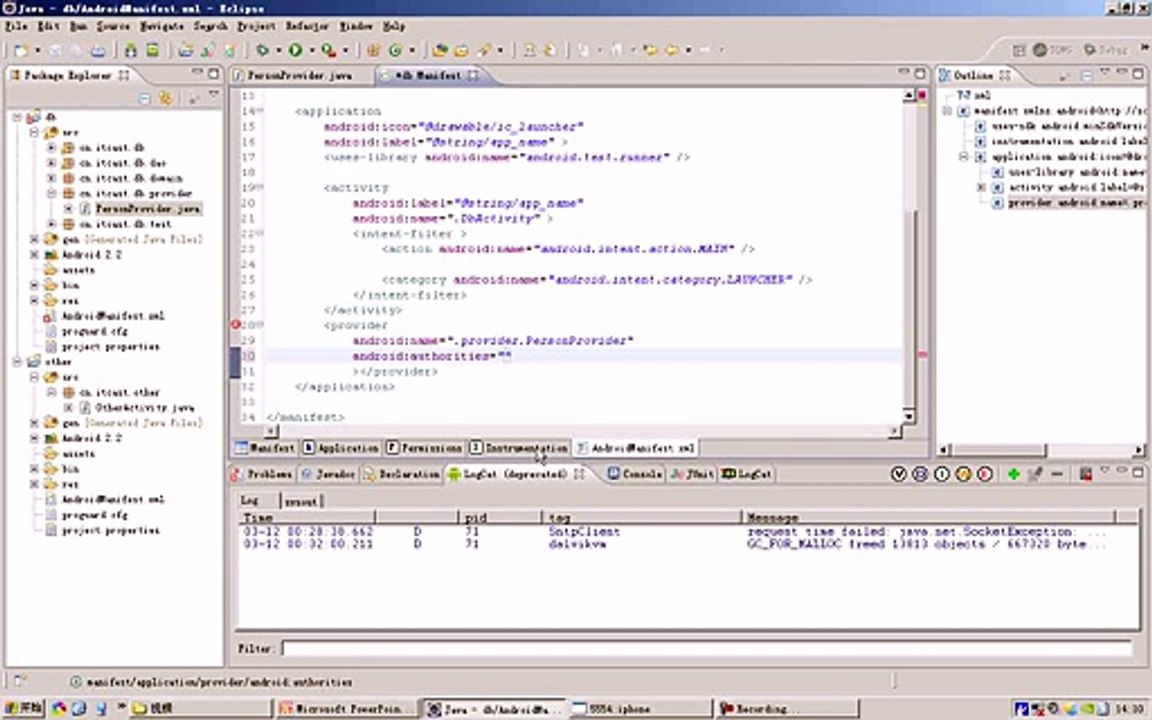Switch to the Application manifest tab
This screenshot has width=1152, height=720.
(341, 447)
